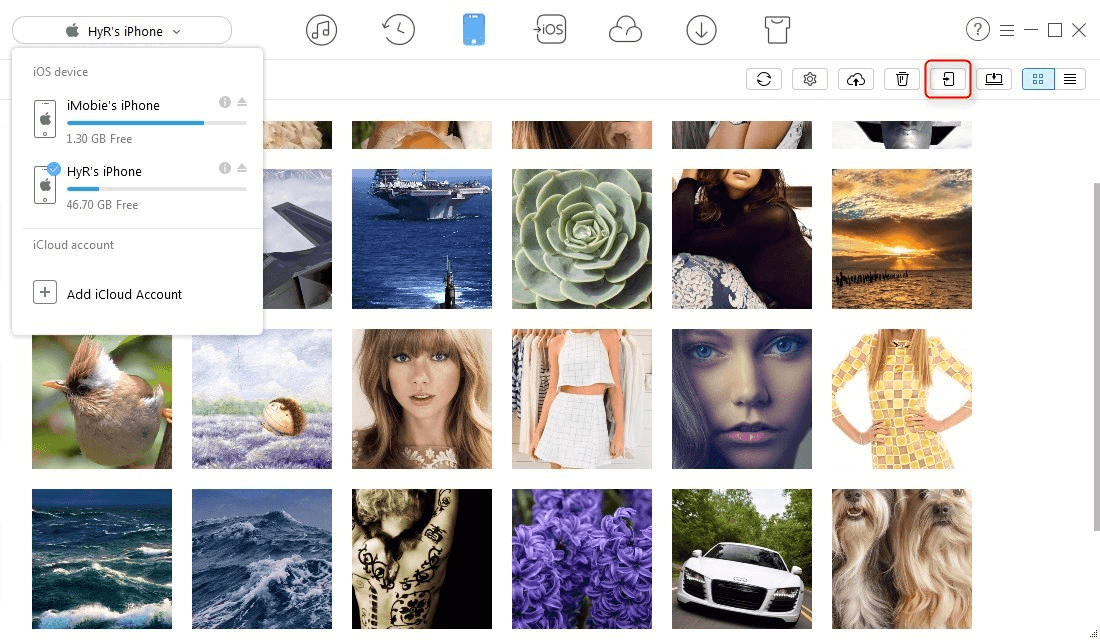Select the Device Manager phone icon

pos(474,30)
